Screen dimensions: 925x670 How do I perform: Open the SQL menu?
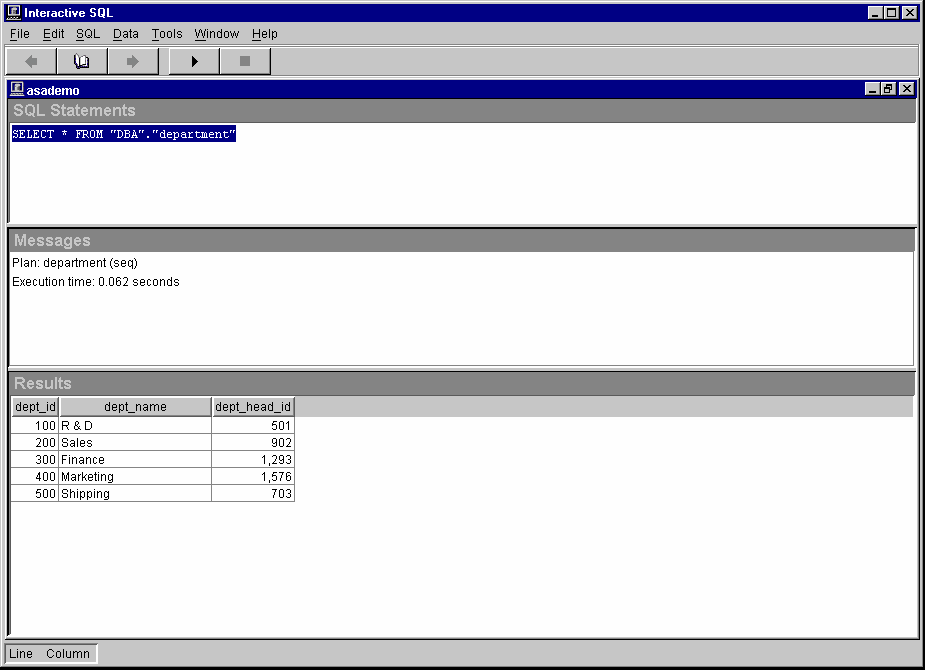click(x=88, y=34)
